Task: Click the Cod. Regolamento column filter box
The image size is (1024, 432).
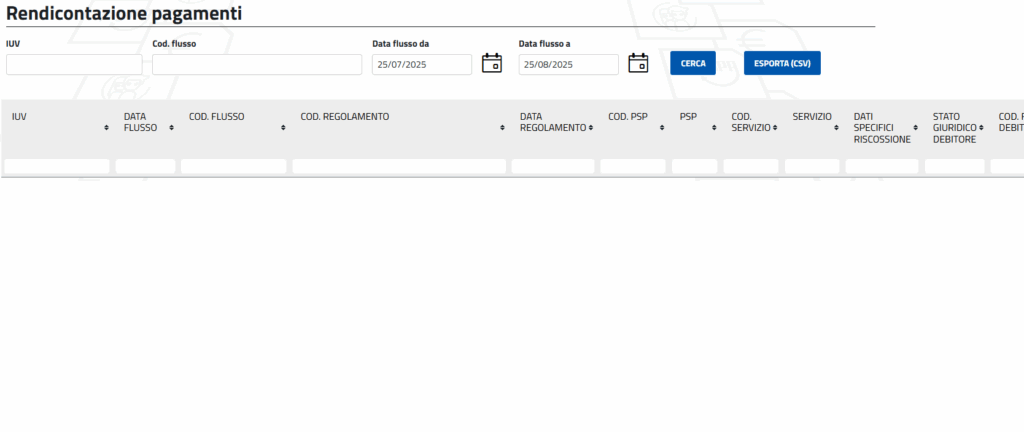Action: click(x=399, y=166)
